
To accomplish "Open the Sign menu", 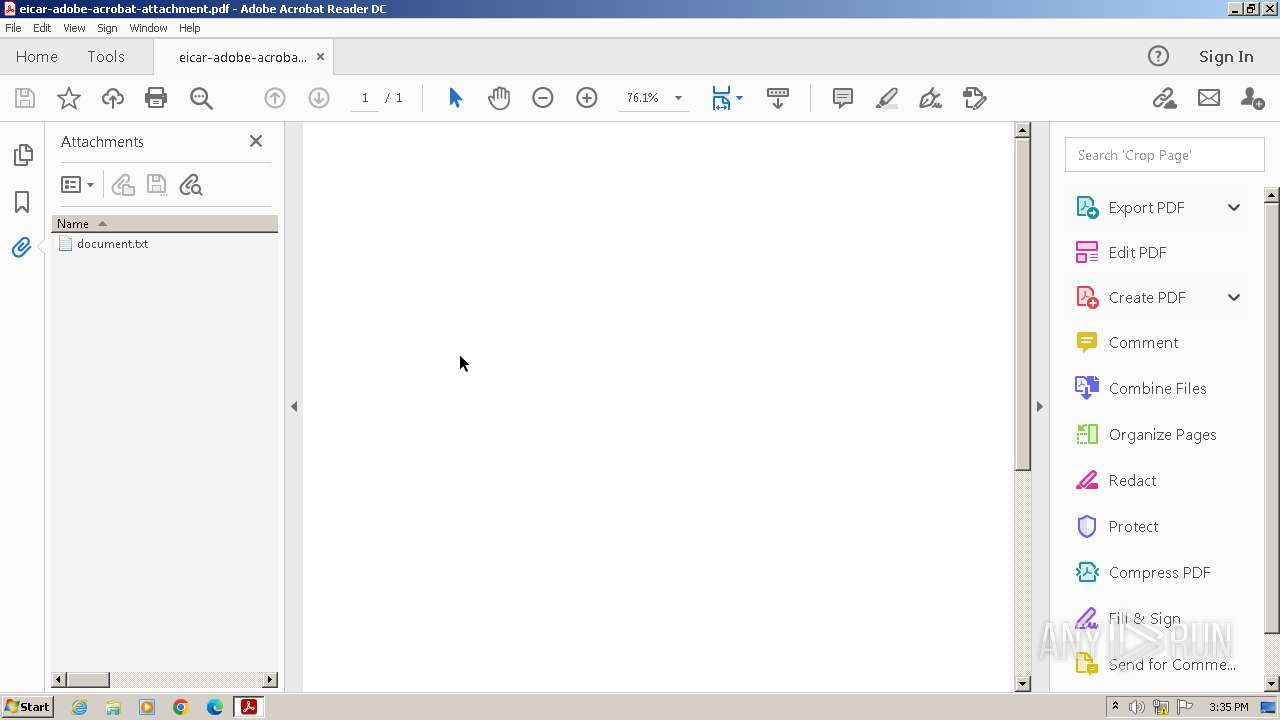I will [x=107, y=28].
